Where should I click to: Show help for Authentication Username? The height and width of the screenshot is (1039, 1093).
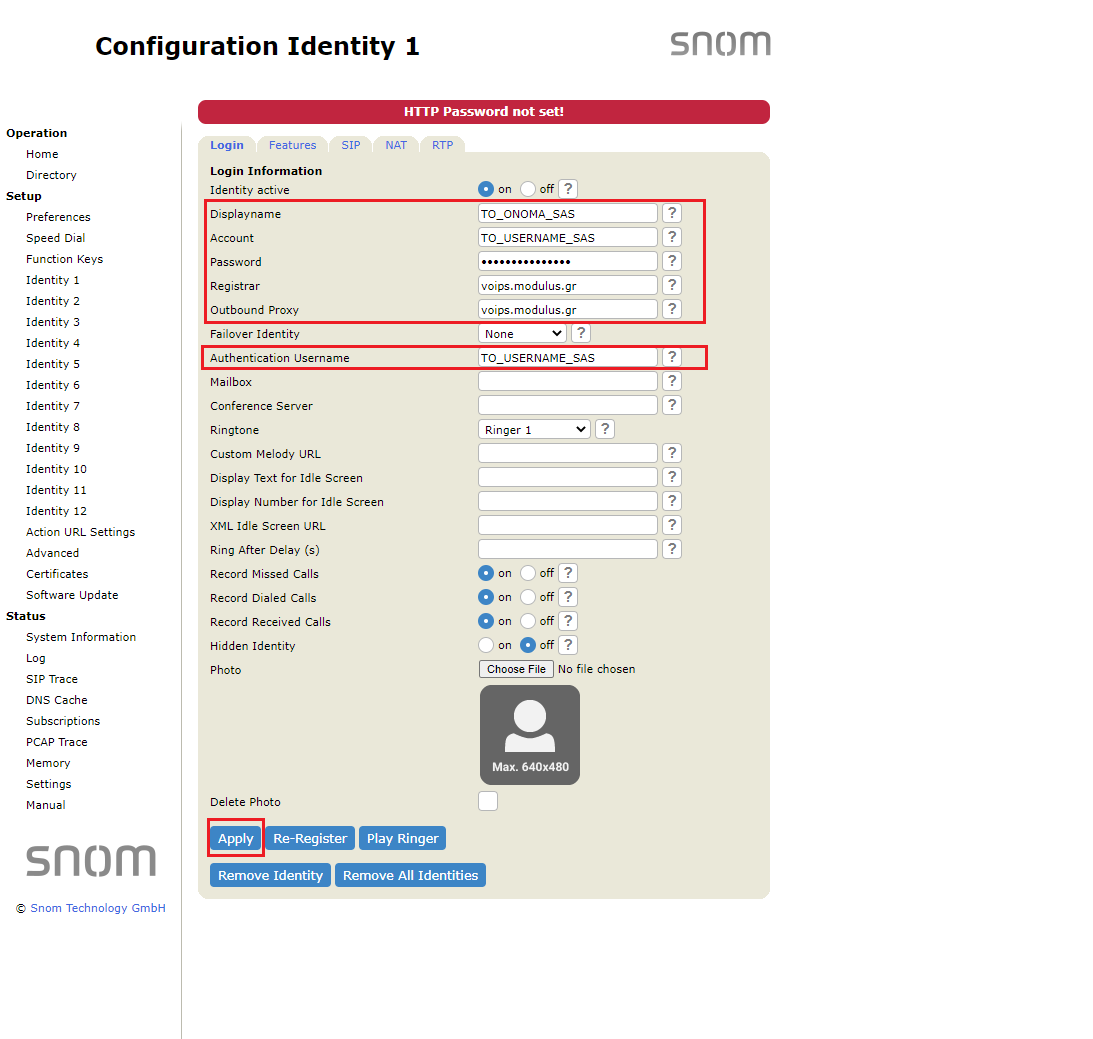point(672,357)
